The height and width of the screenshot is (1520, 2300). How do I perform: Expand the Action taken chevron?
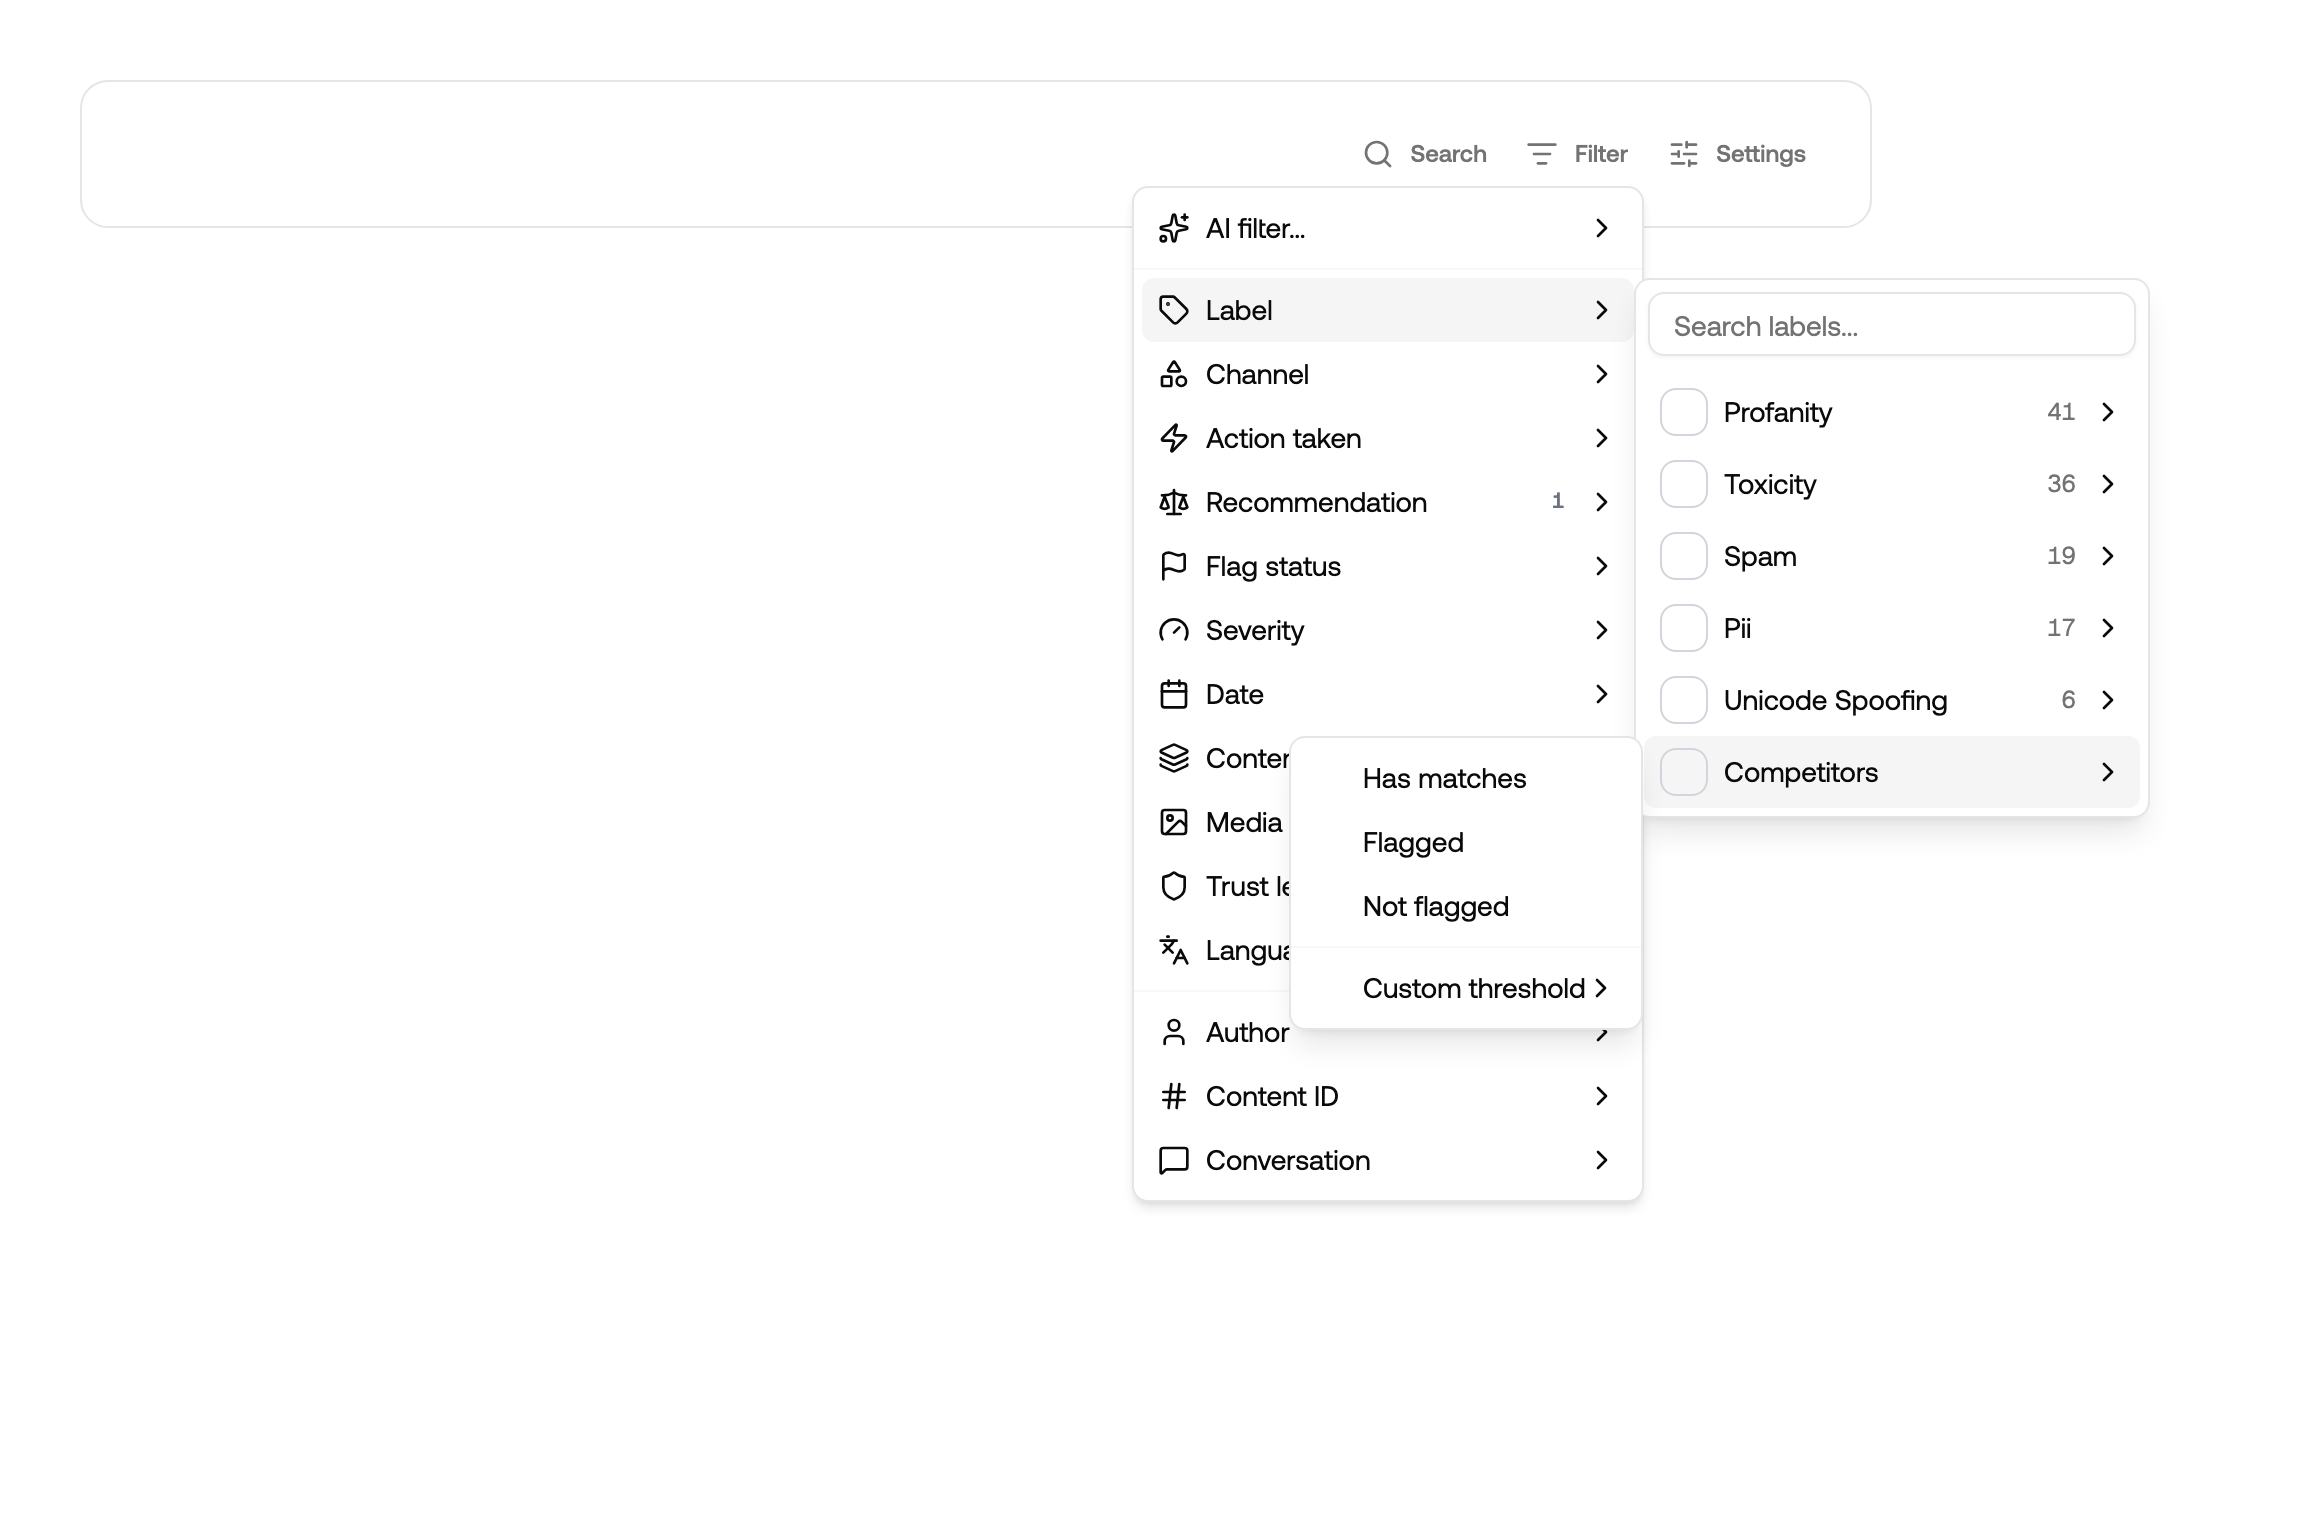(1602, 438)
